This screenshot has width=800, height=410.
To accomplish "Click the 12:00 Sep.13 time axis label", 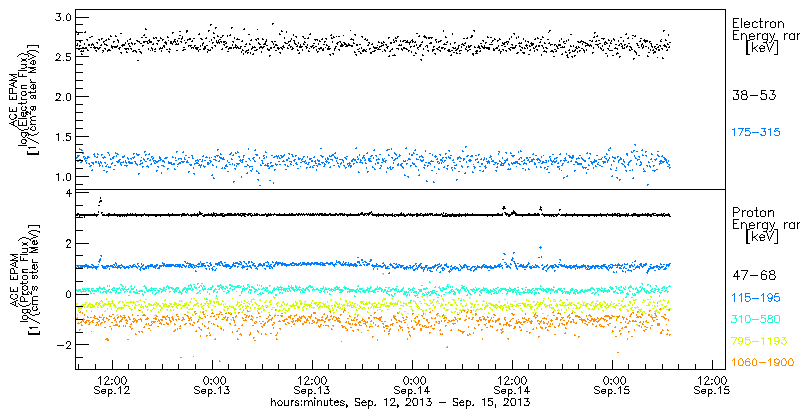I will pos(311,386).
